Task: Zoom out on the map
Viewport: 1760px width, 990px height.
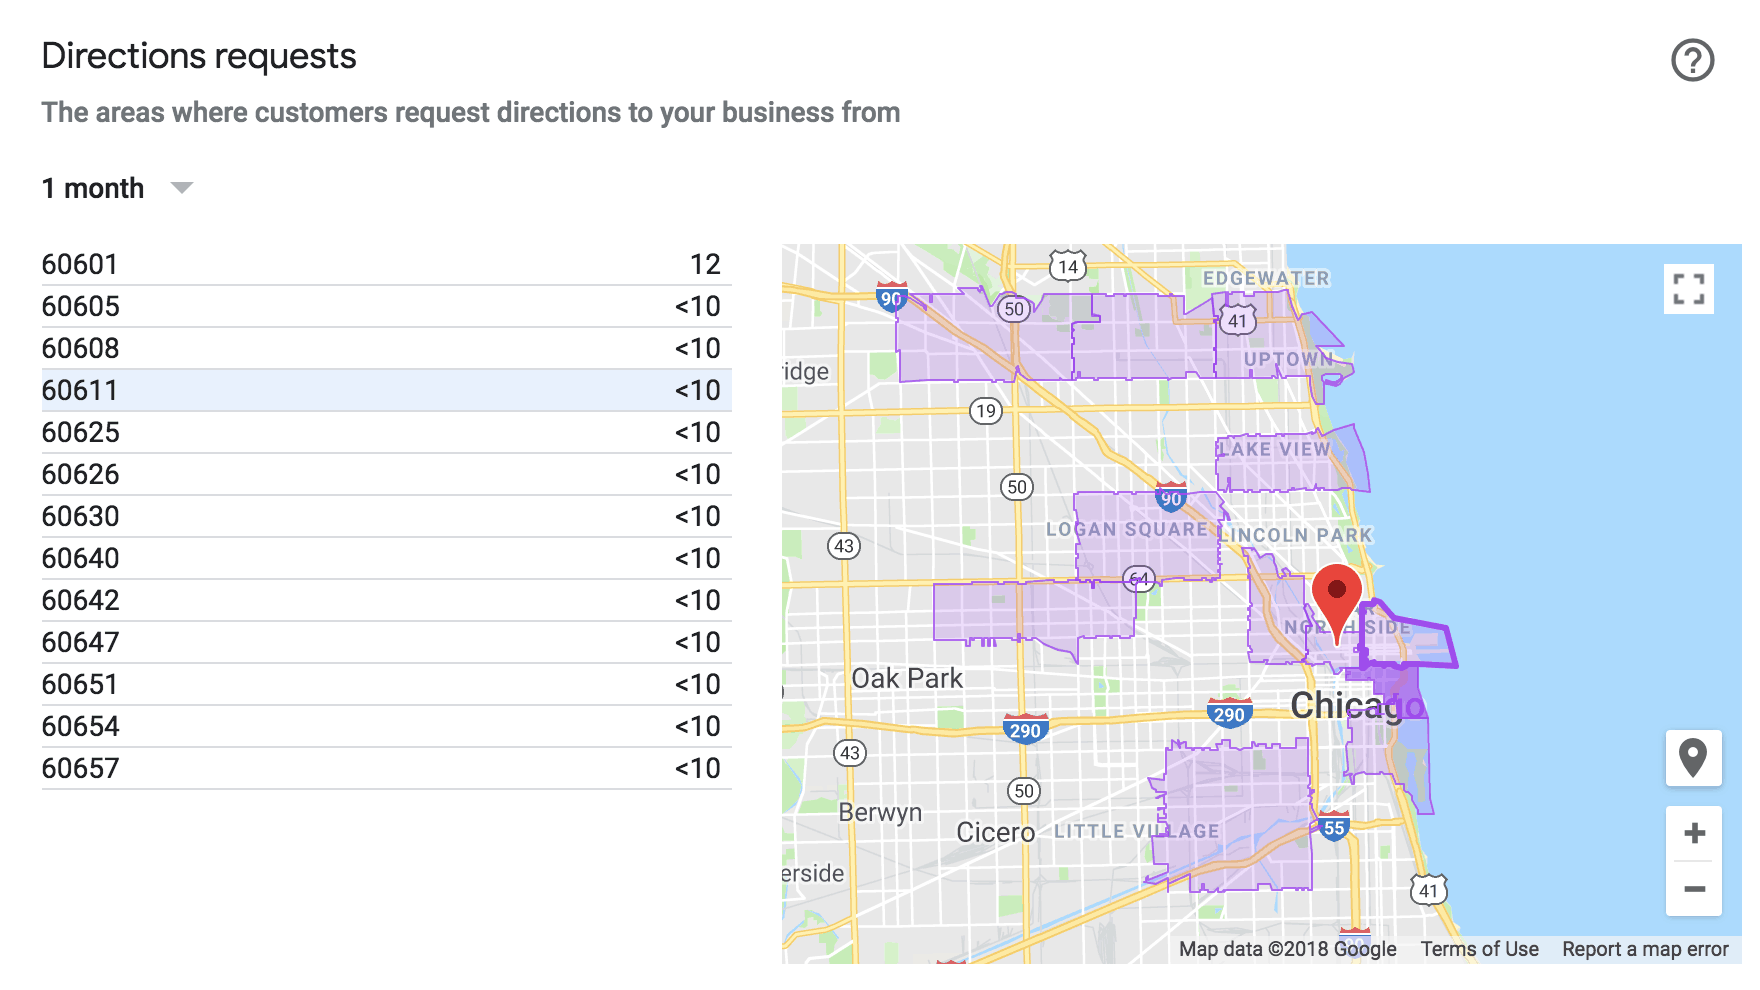Action: click(1694, 888)
